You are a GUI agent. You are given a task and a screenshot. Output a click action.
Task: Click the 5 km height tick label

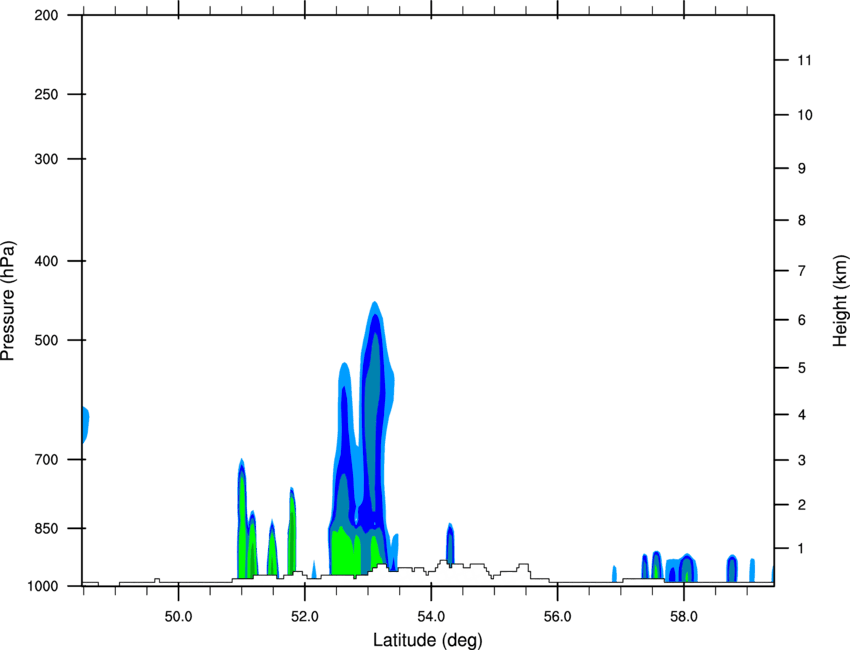pos(802,368)
